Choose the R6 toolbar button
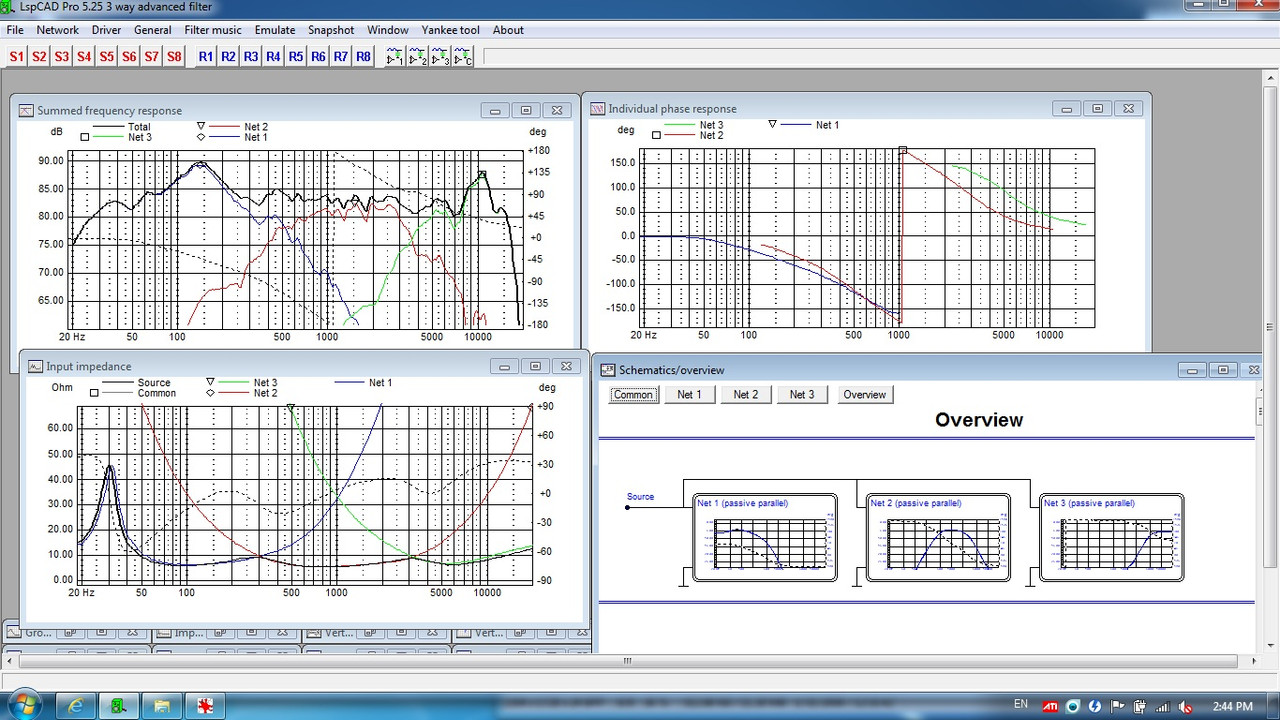The image size is (1280, 720). click(x=318, y=57)
